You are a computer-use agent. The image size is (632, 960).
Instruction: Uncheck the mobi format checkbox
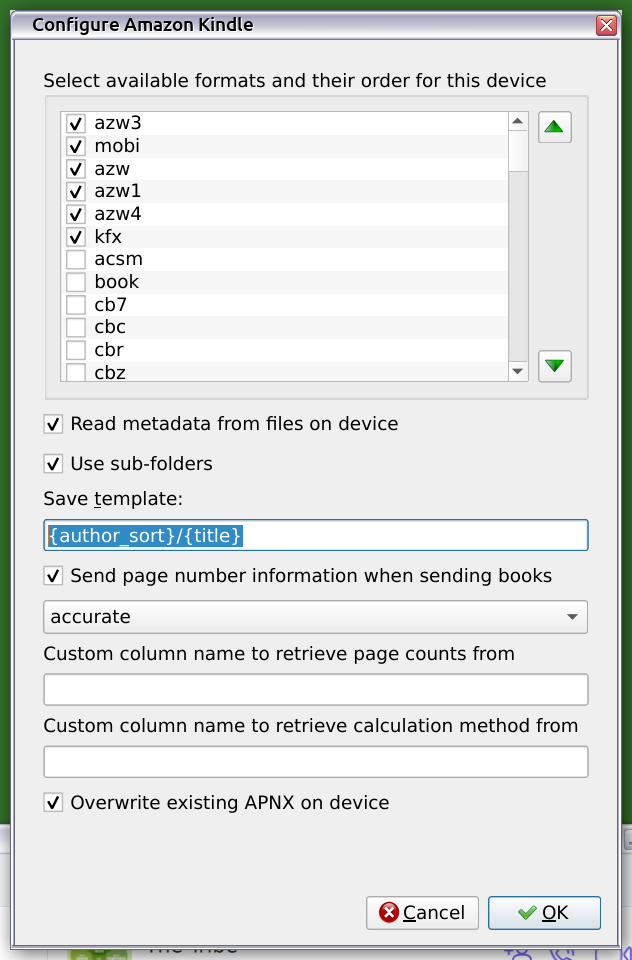tap(75, 146)
